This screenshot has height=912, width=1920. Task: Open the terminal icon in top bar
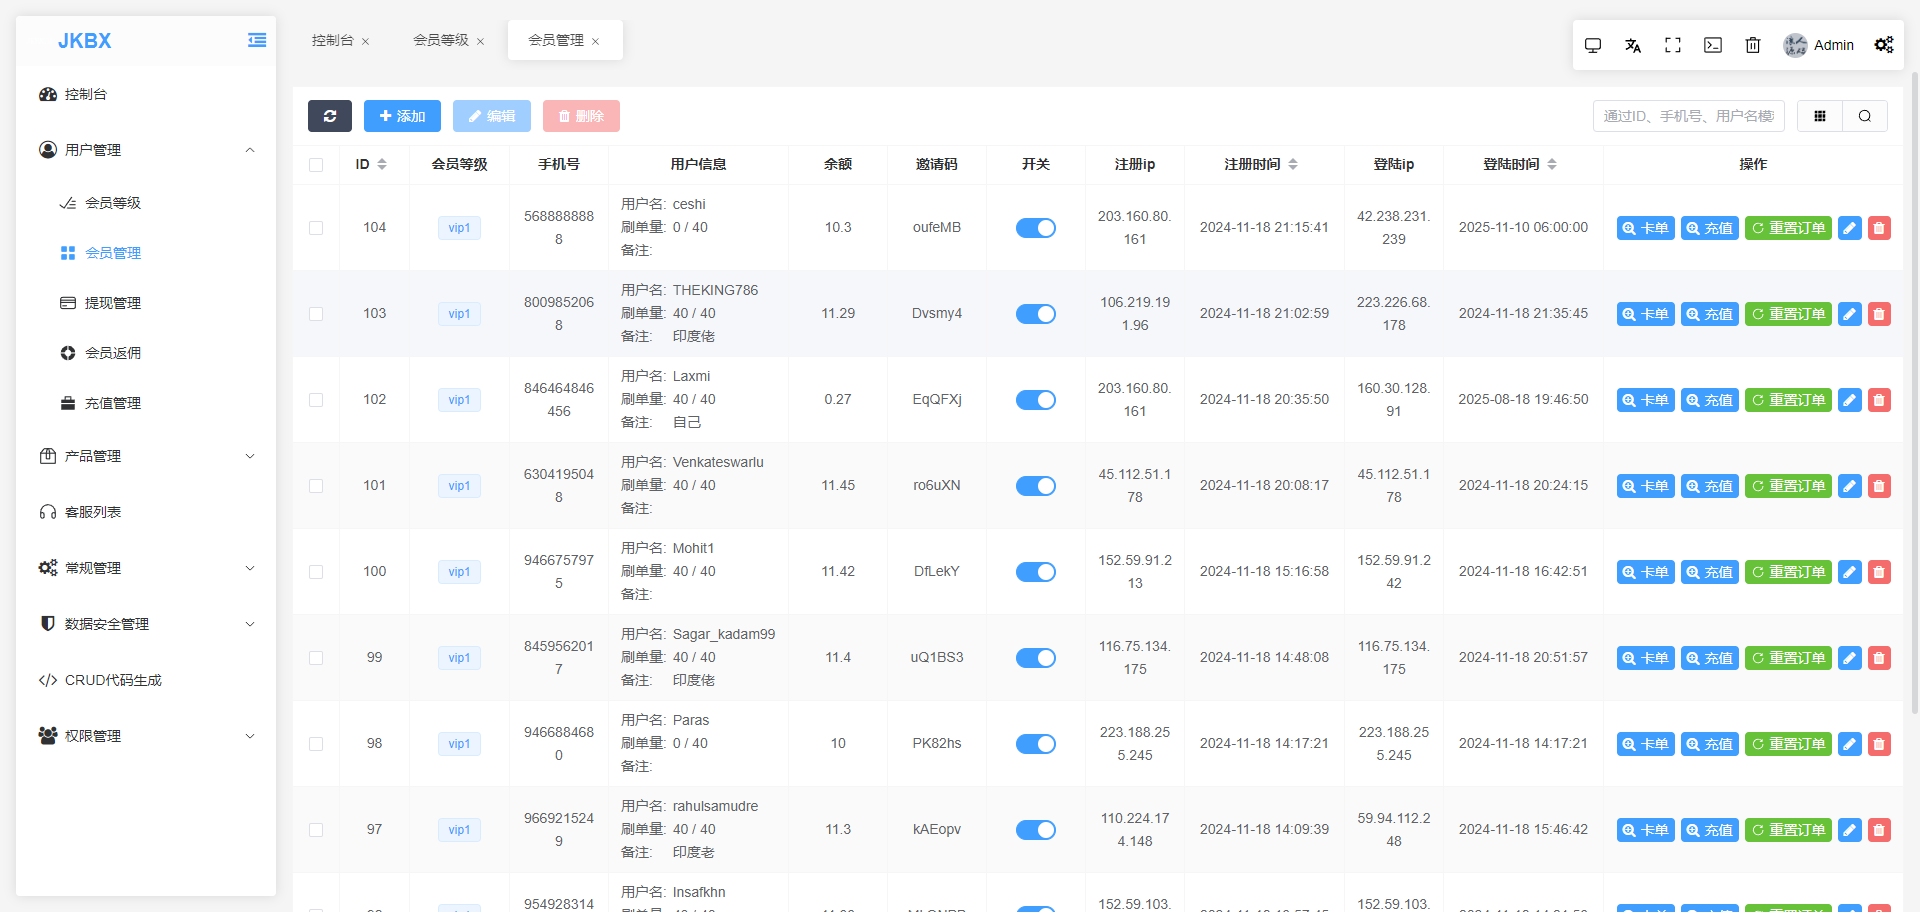(x=1713, y=45)
